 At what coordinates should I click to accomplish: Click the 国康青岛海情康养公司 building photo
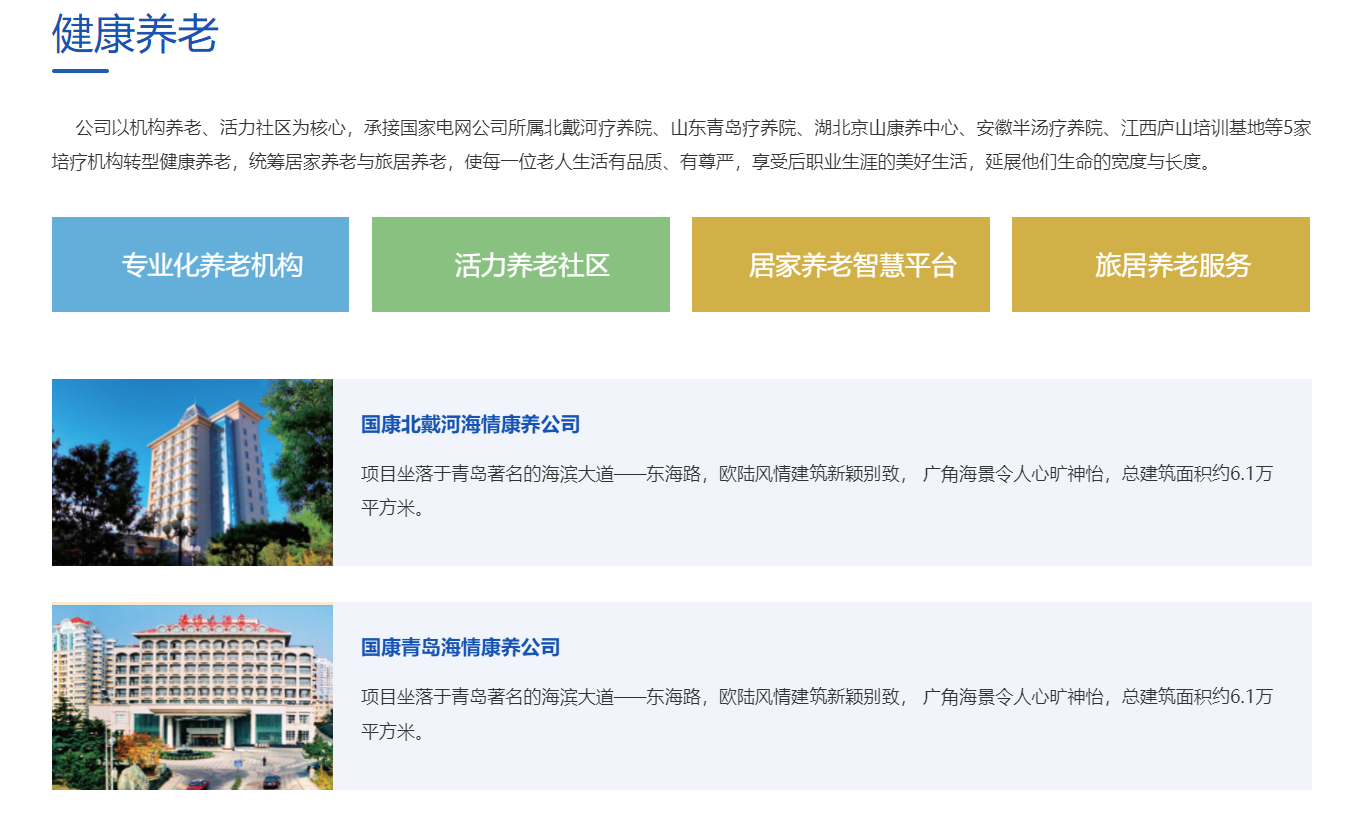pyautogui.click(x=192, y=697)
